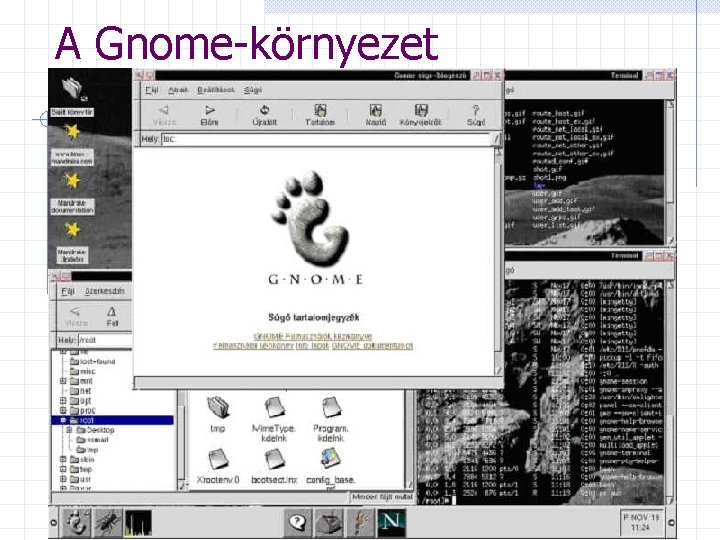The height and width of the screenshot is (540, 720).
Task: Click the Fel up arrow in file manager
Action: point(112,316)
